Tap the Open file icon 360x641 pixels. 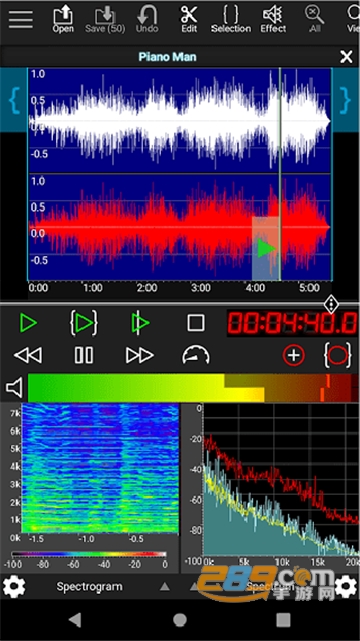(x=63, y=19)
